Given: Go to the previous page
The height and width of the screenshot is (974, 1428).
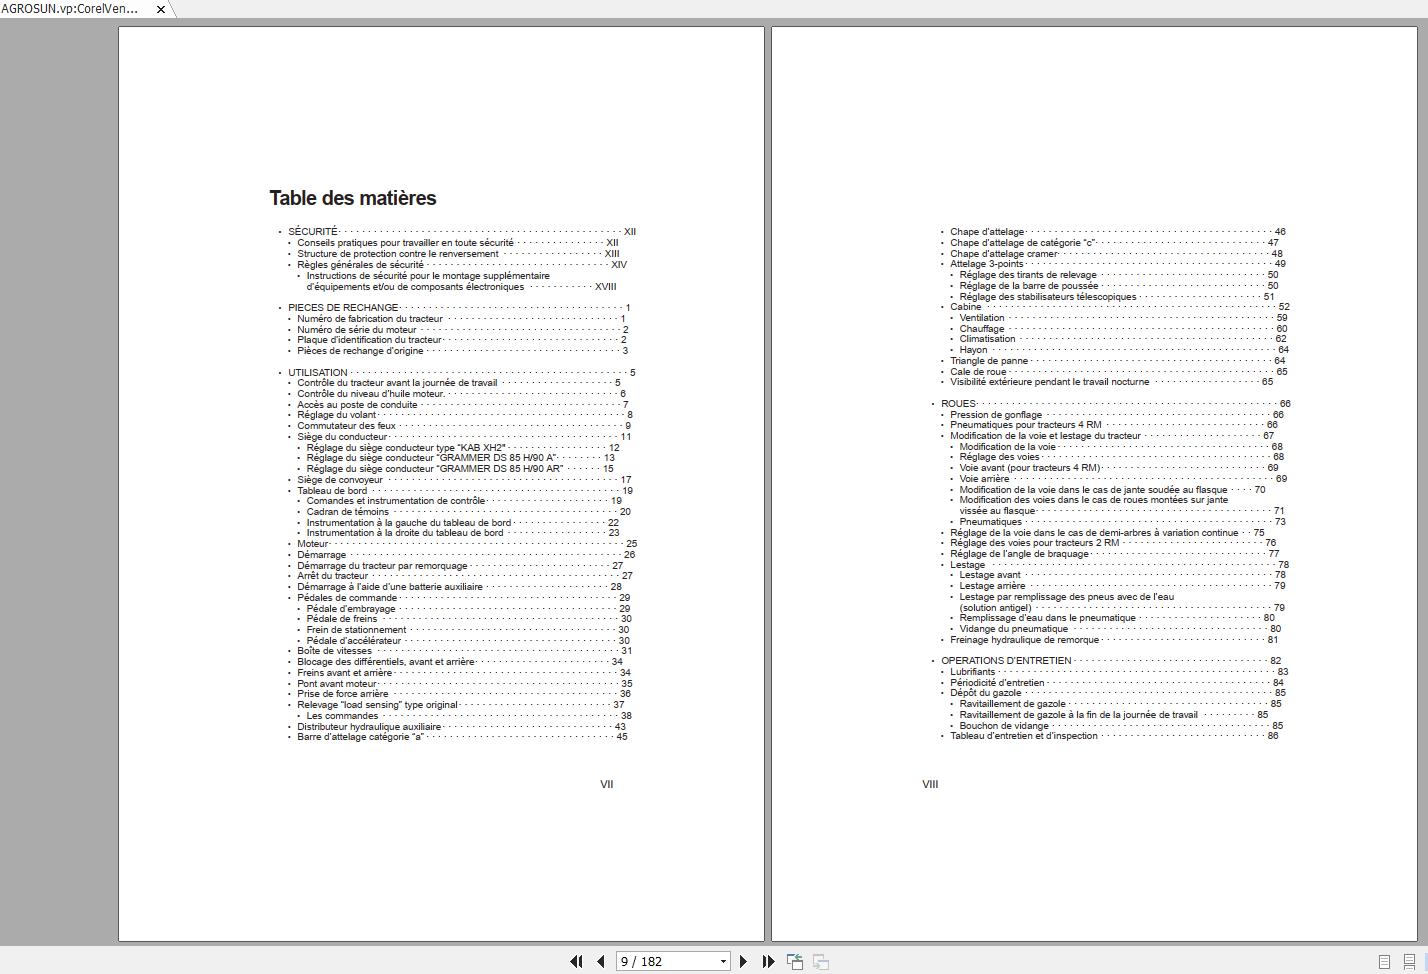Looking at the screenshot, I should point(600,961).
